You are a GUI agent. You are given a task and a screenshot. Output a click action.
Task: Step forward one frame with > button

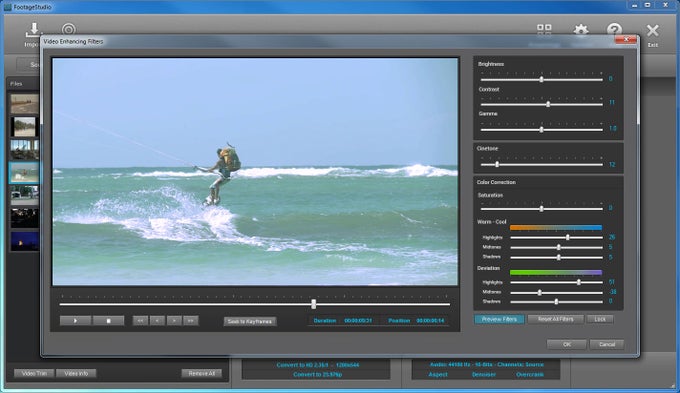pos(174,321)
